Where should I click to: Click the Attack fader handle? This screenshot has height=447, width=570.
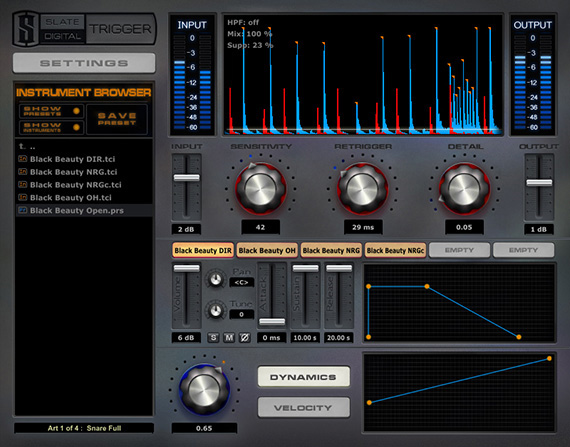coord(272,322)
